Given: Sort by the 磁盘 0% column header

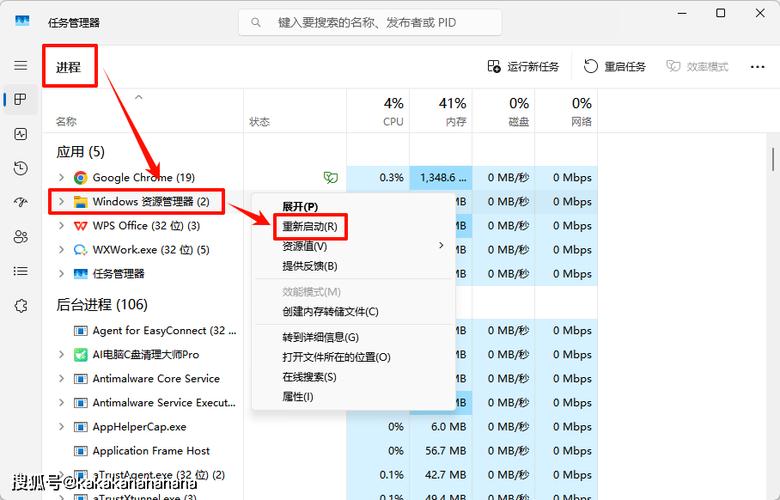Looking at the screenshot, I should [x=503, y=111].
